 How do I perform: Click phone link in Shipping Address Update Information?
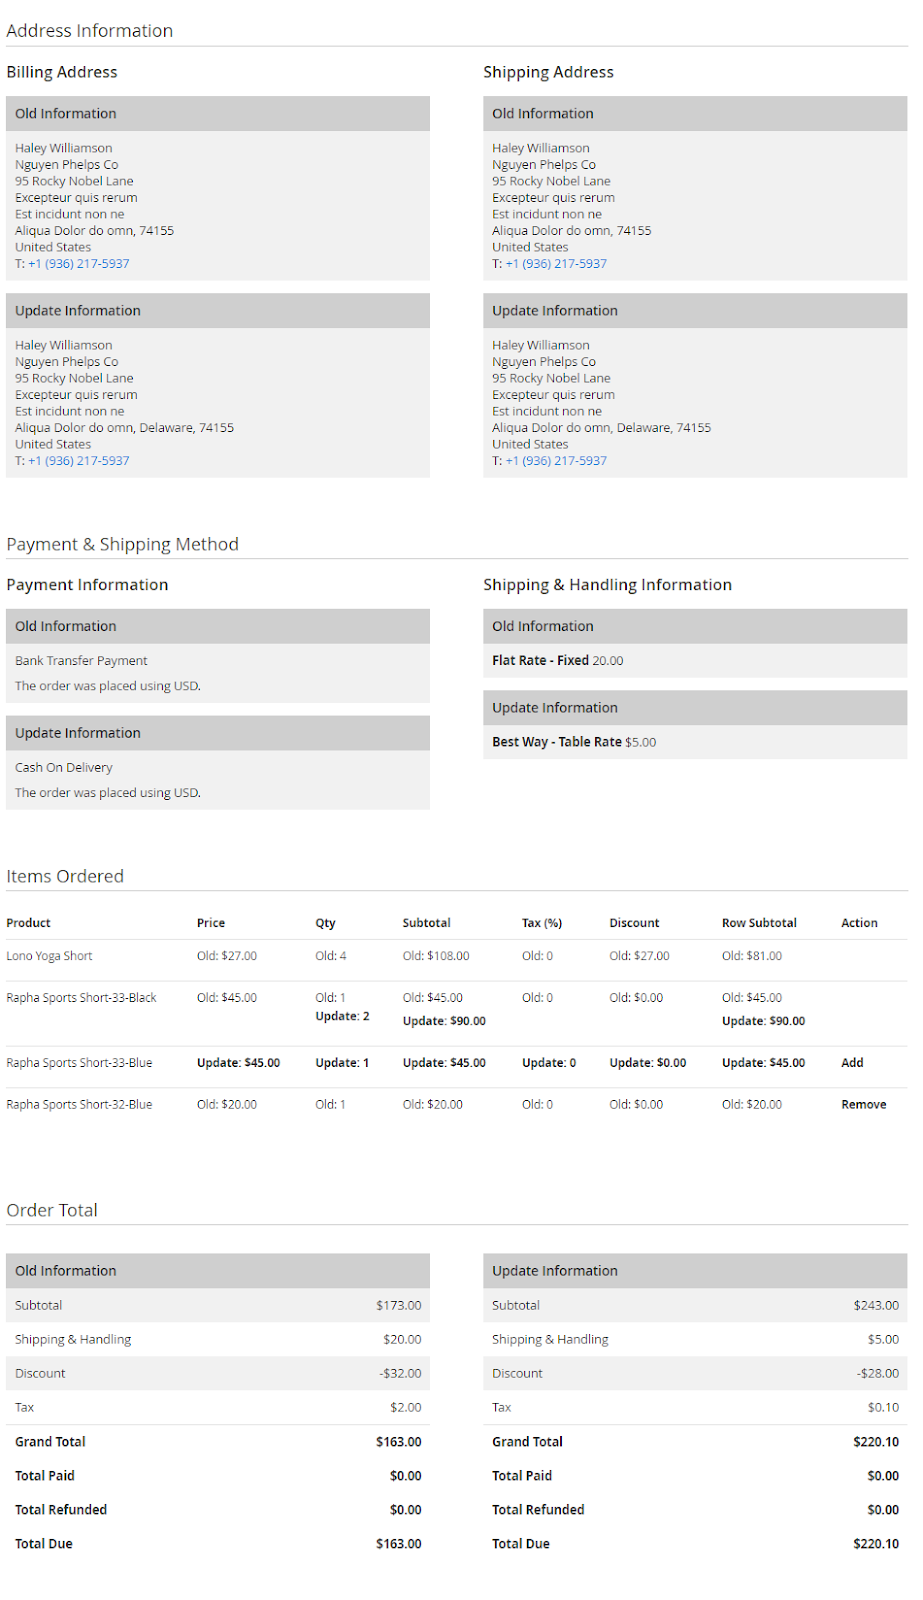(556, 461)
